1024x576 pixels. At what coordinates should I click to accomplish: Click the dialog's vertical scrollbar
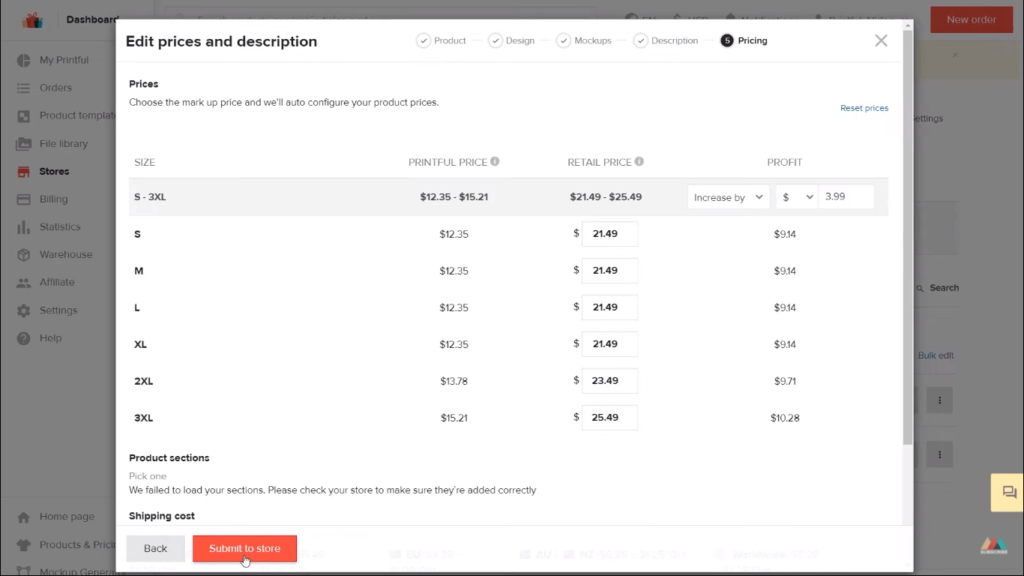pos(908,238)
